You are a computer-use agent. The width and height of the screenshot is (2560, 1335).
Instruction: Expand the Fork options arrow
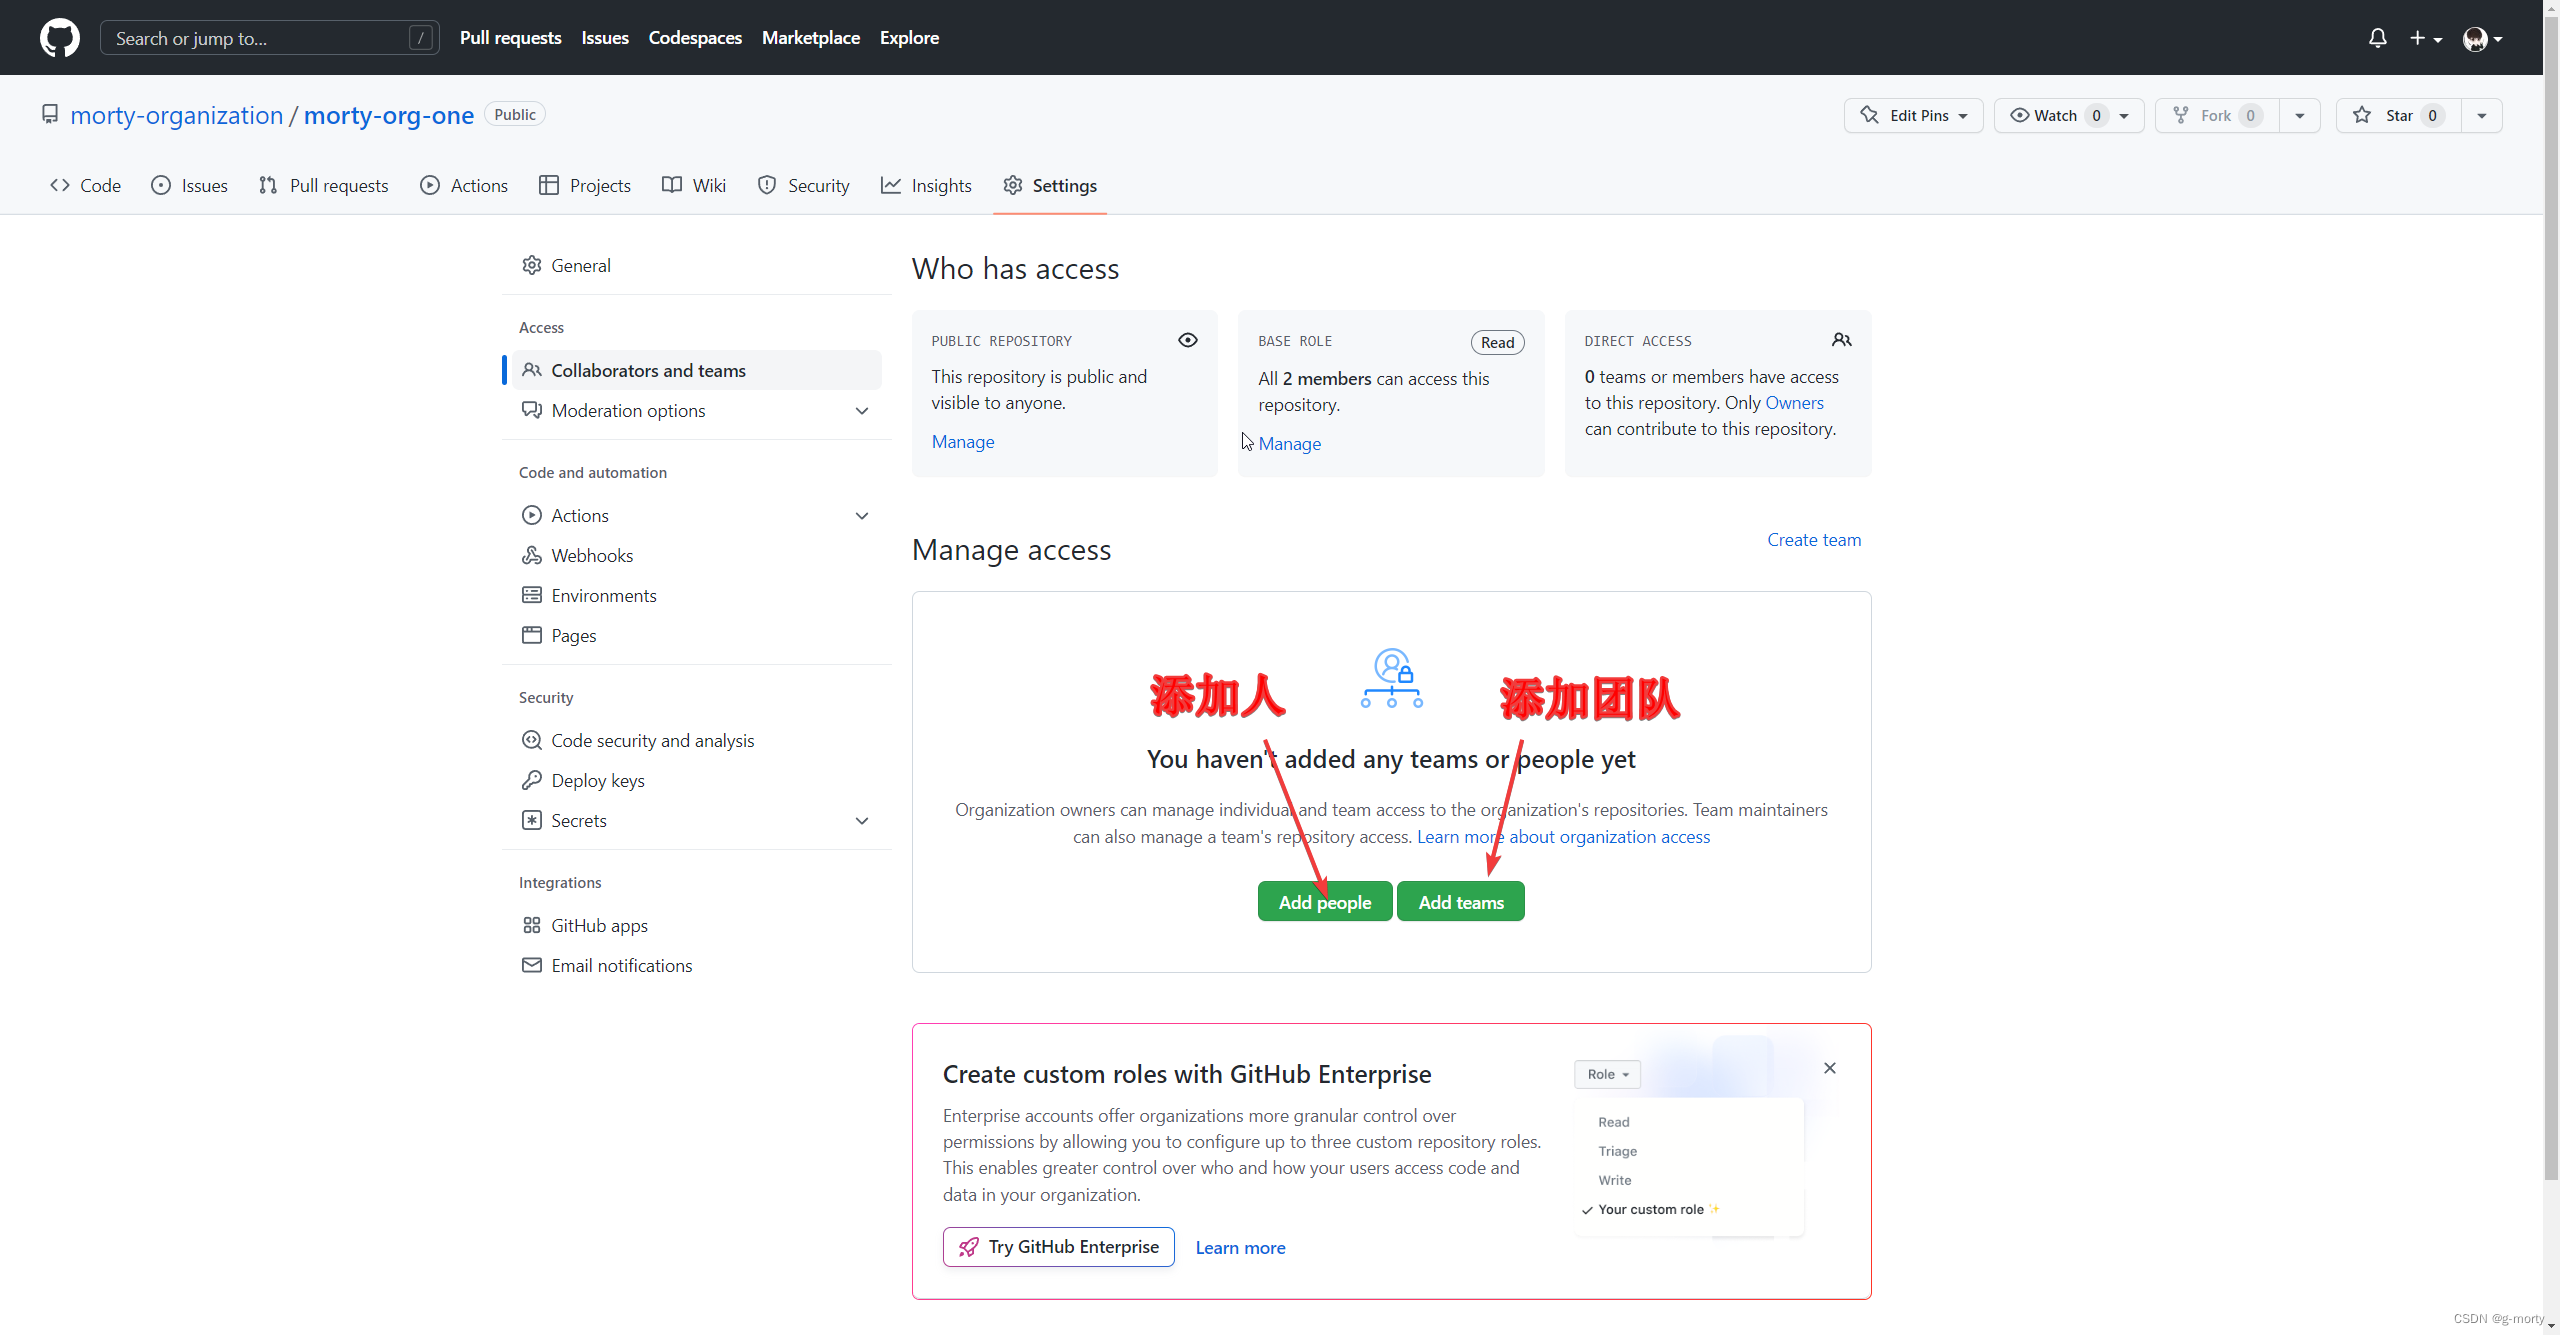[2300, 115]
